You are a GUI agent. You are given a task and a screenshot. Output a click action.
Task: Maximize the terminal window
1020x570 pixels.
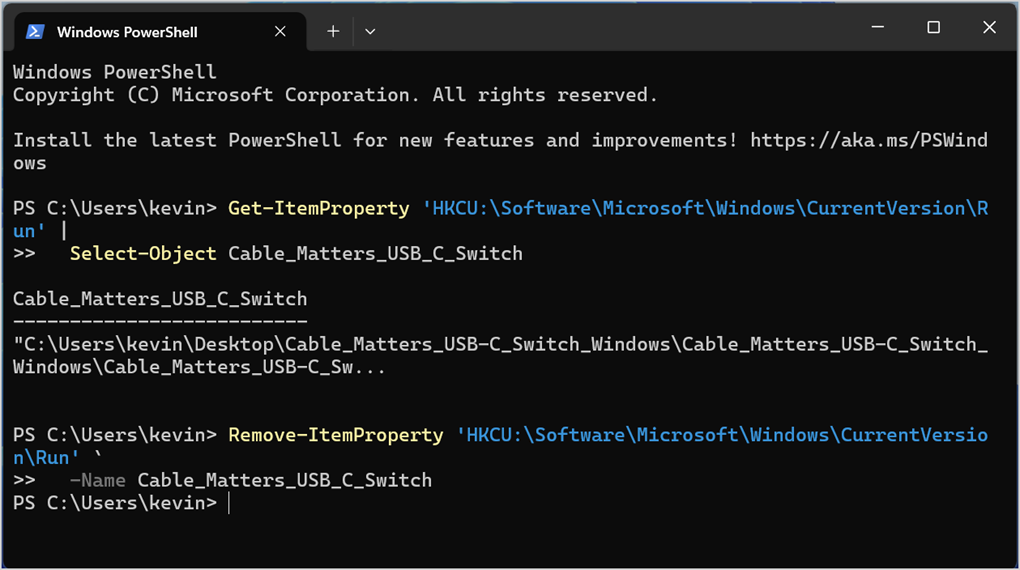933,27
